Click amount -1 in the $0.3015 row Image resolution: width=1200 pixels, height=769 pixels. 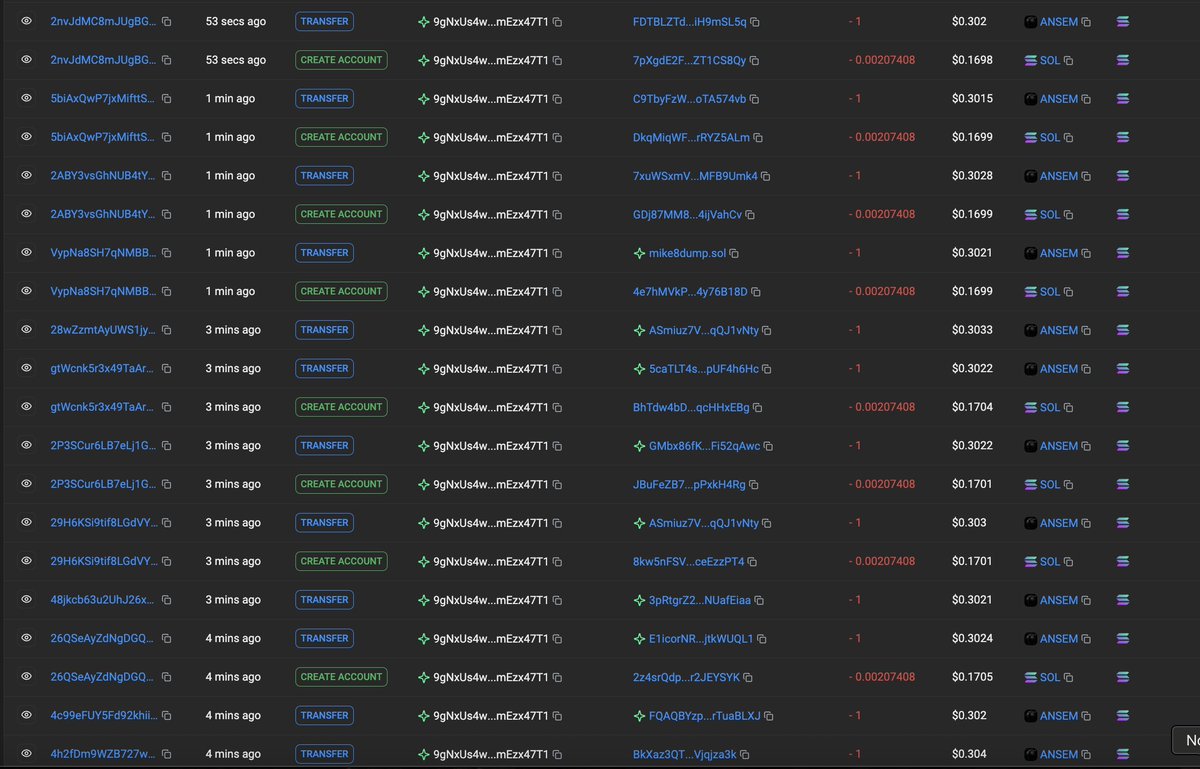pos(854,98)
